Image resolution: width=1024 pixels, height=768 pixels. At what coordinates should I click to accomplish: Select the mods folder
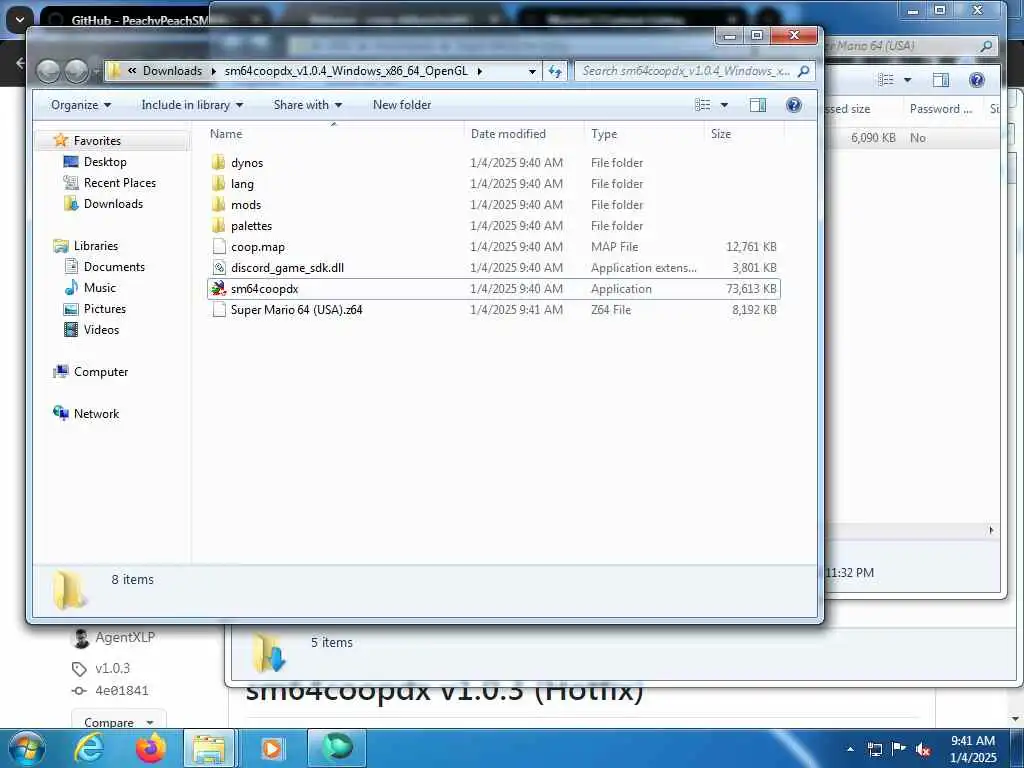pos(246,204)
